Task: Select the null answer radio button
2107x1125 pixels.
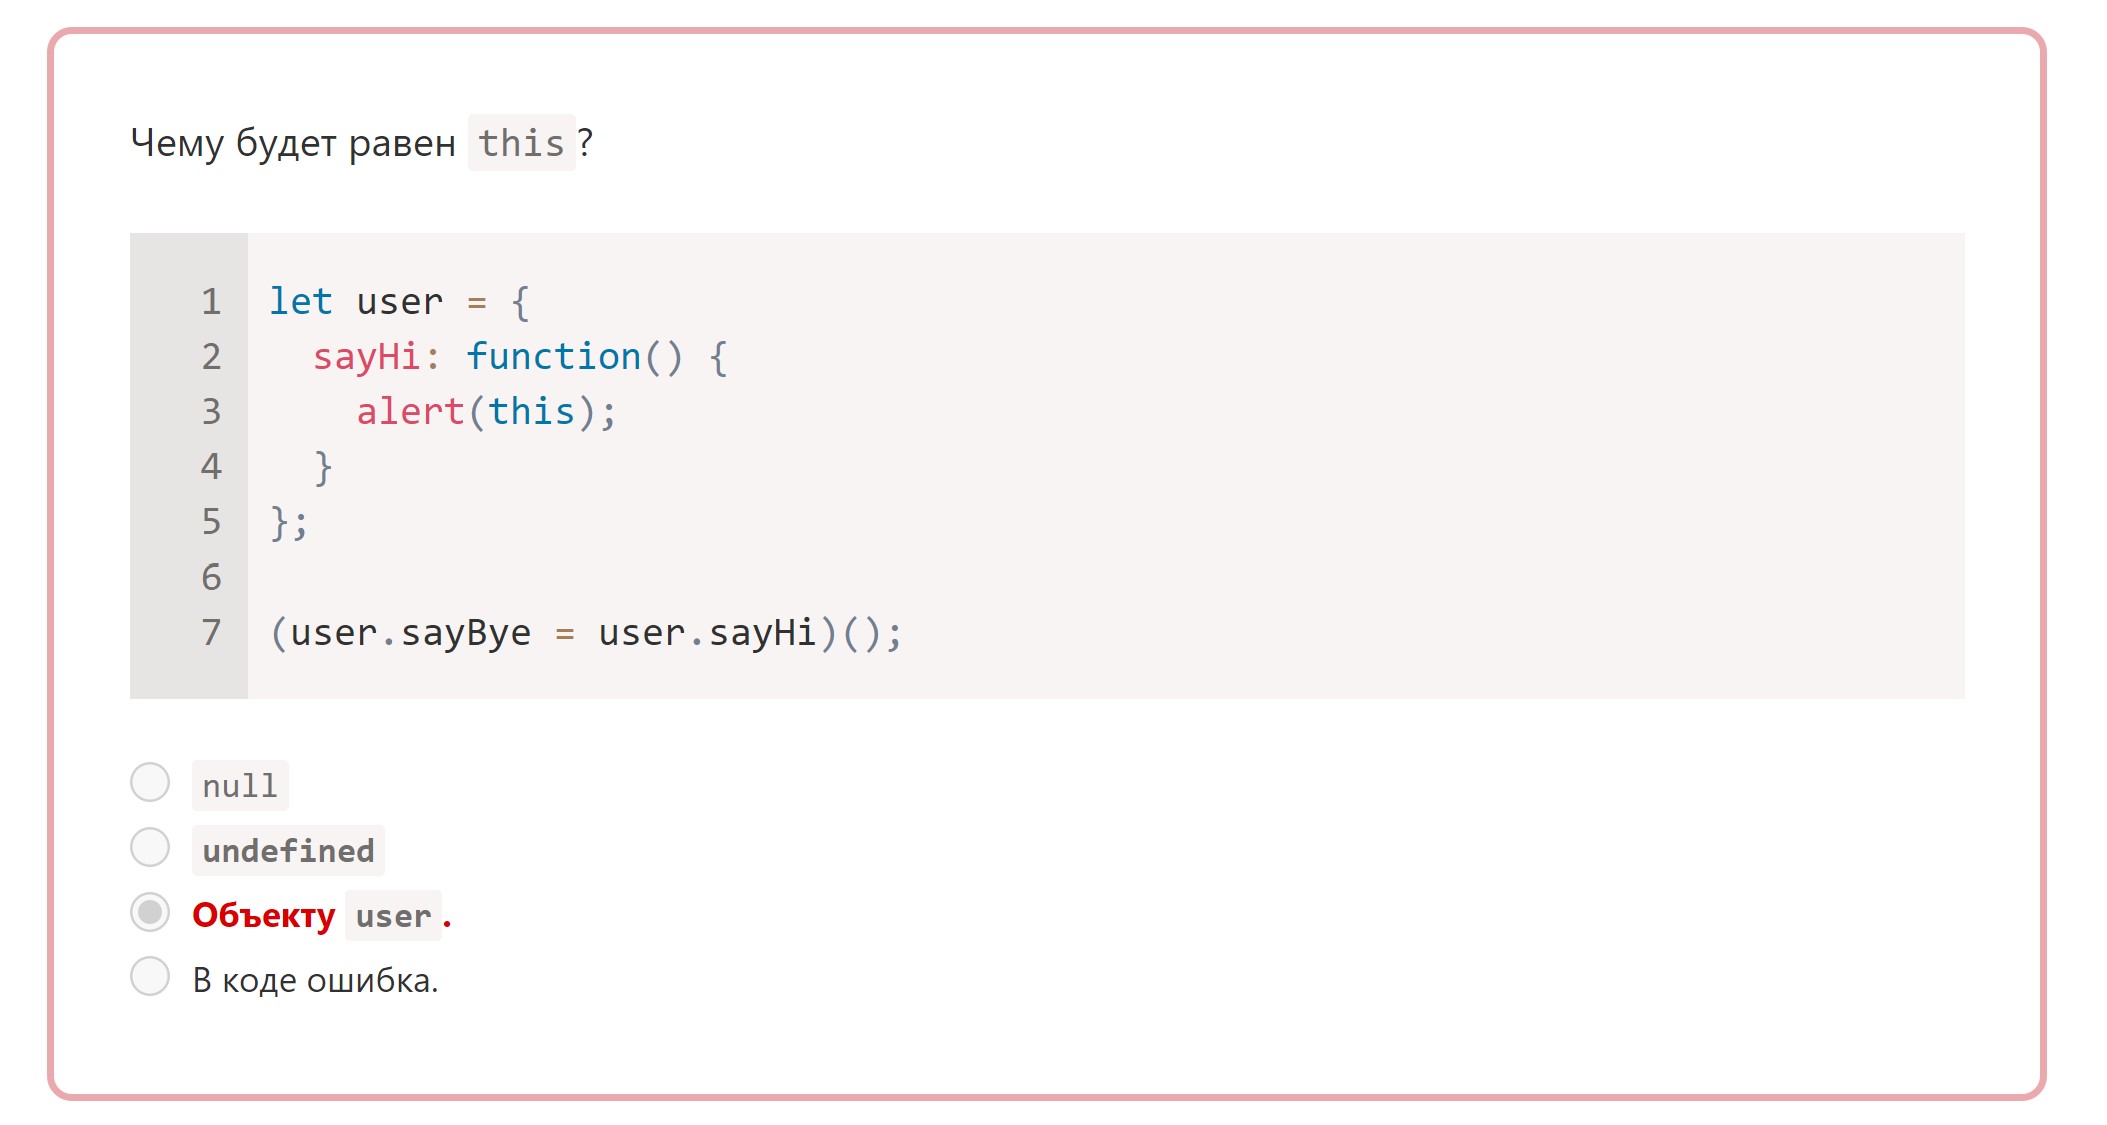Action: click(150, 783)
